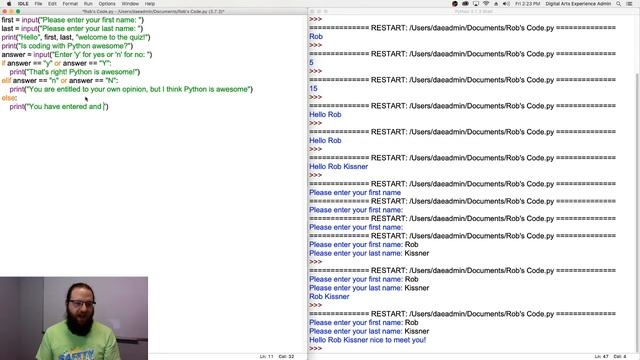
Task: Click the elif answer == "n" line
Action: pyautogui.click(x=60, y=81)
